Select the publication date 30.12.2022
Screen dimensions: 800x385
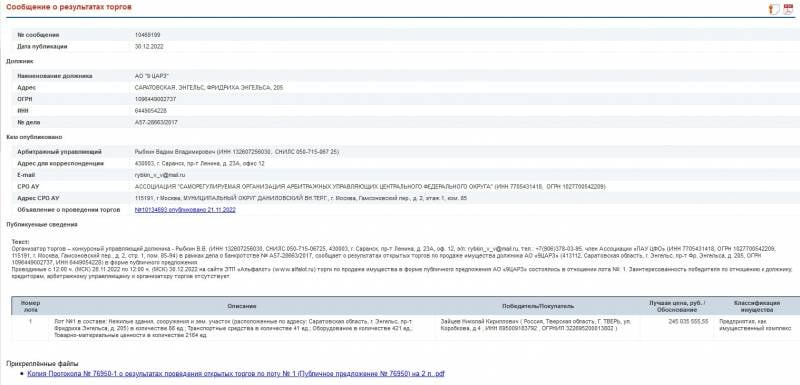pos(149,46)
